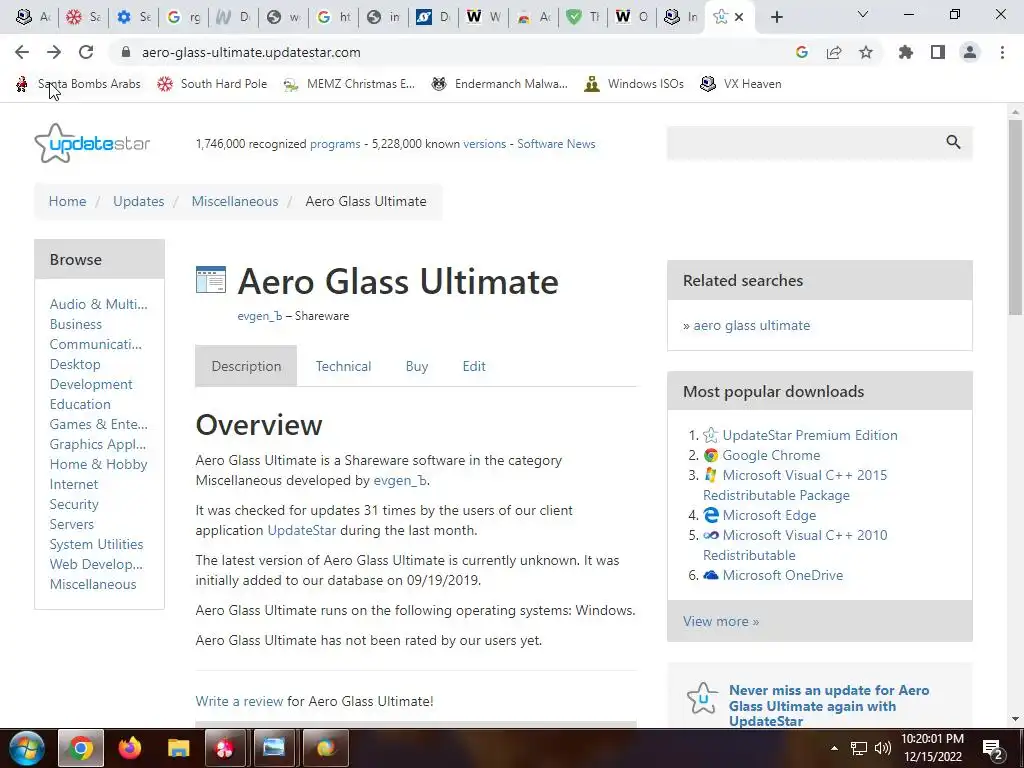
Task: Click 'Never miss an update' promo link
Action: (x=829, y=706)
